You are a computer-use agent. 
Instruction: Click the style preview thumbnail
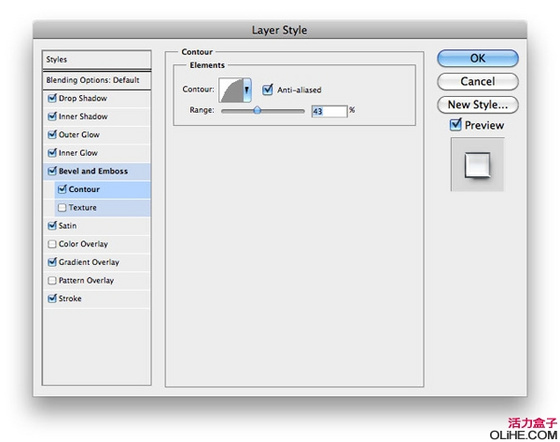(x=477, y=165)
